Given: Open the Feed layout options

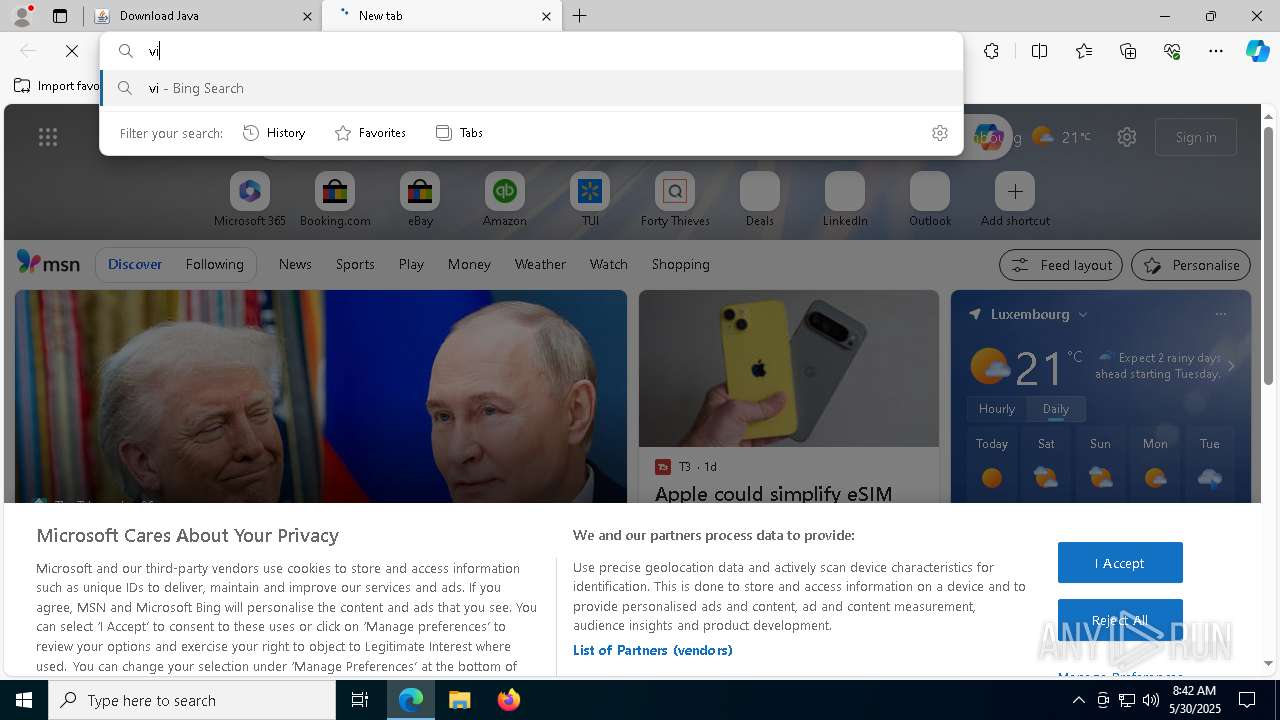Looking at the screenshot, I should 1061,265.
